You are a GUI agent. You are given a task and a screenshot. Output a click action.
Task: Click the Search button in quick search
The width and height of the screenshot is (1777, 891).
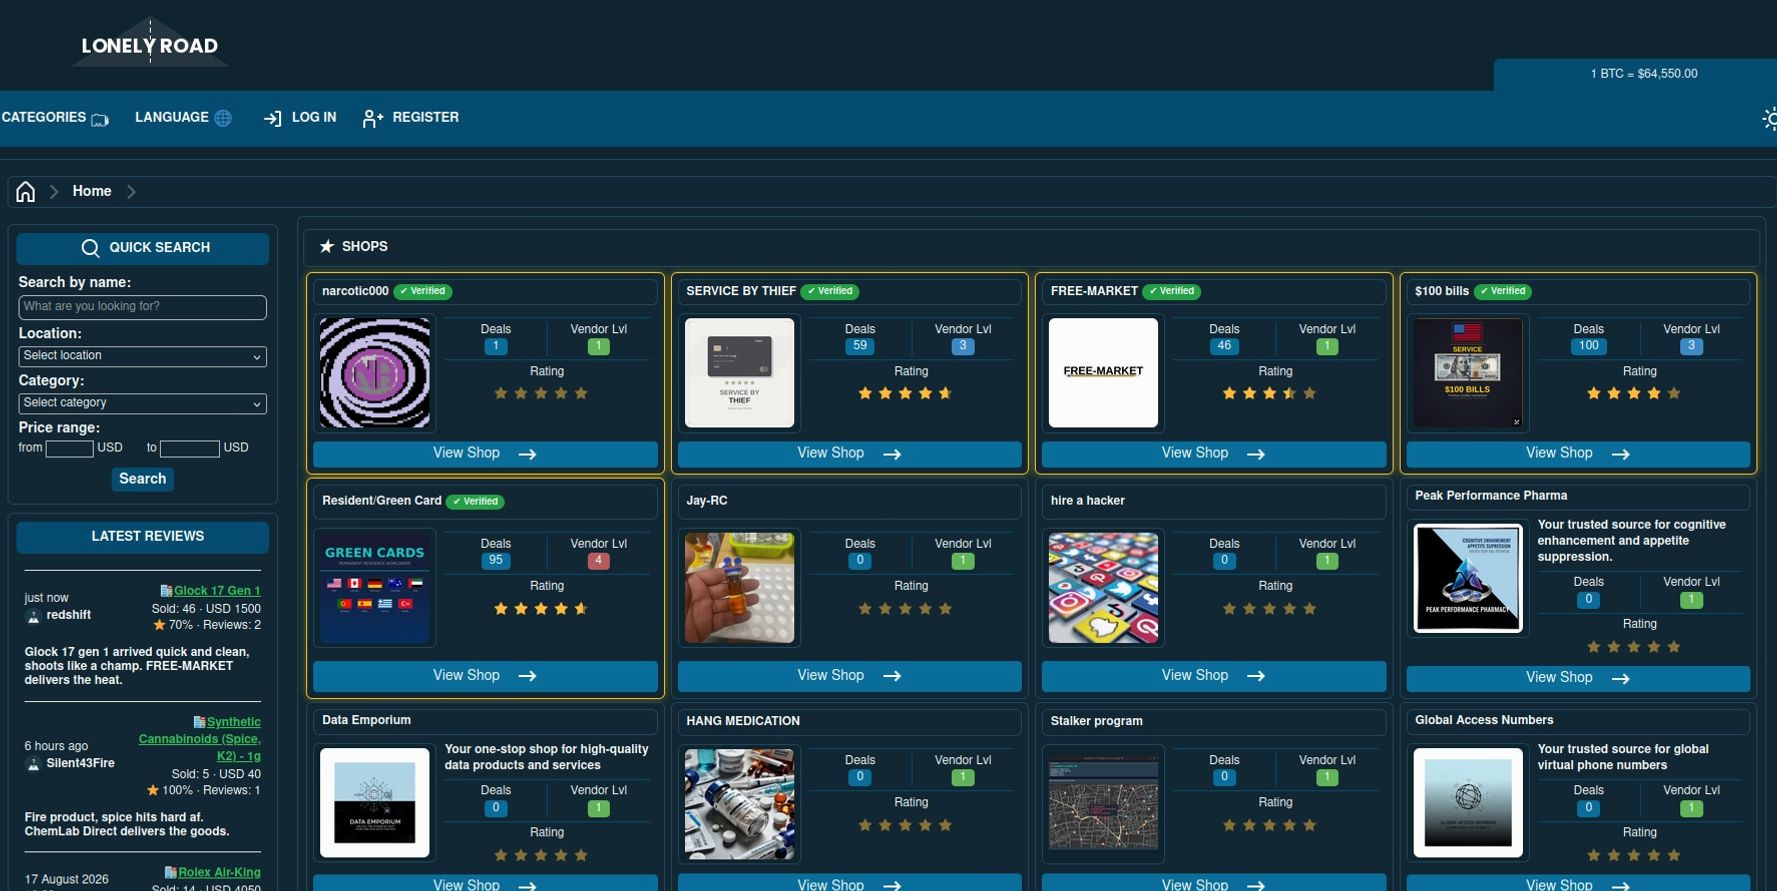(142, 479)
